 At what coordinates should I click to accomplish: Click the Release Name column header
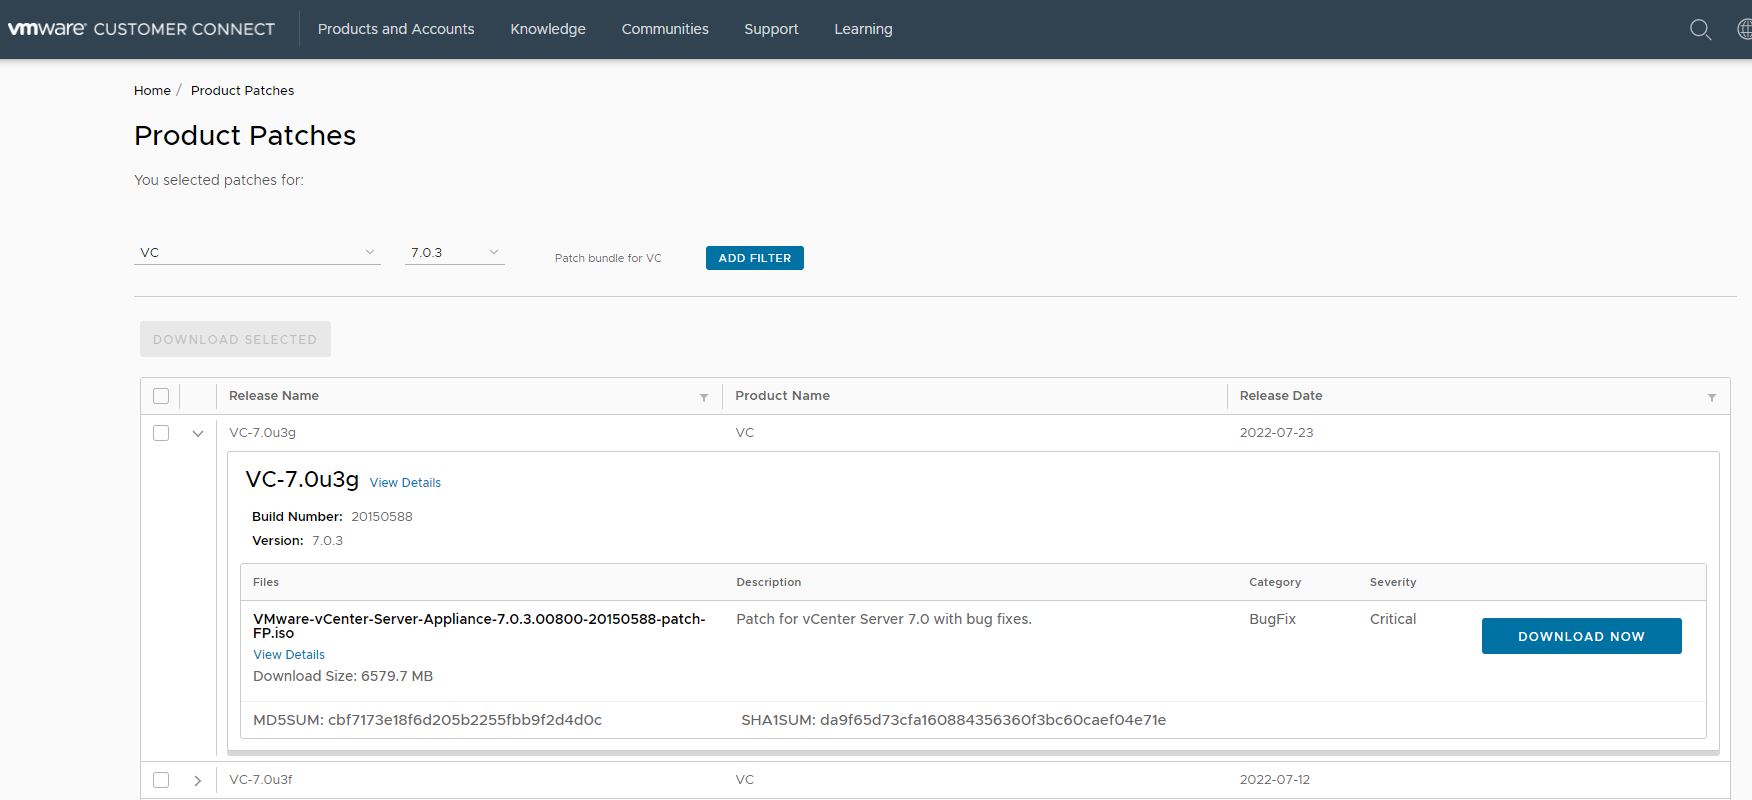(274, 396)
